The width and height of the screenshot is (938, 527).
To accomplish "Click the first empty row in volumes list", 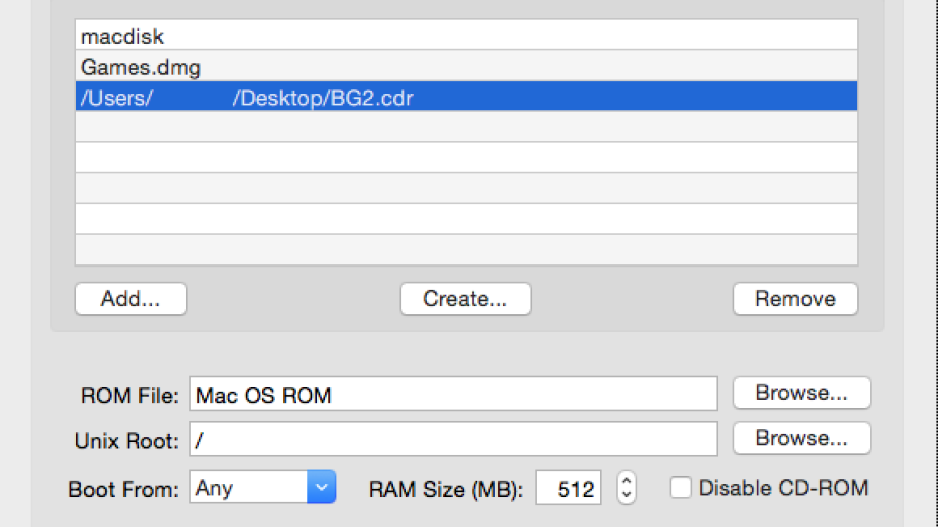I will [466, 126].
